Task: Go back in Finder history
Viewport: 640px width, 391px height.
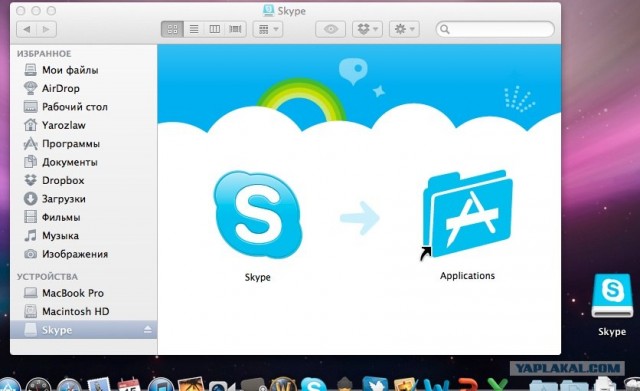Action: coord(27,29)
